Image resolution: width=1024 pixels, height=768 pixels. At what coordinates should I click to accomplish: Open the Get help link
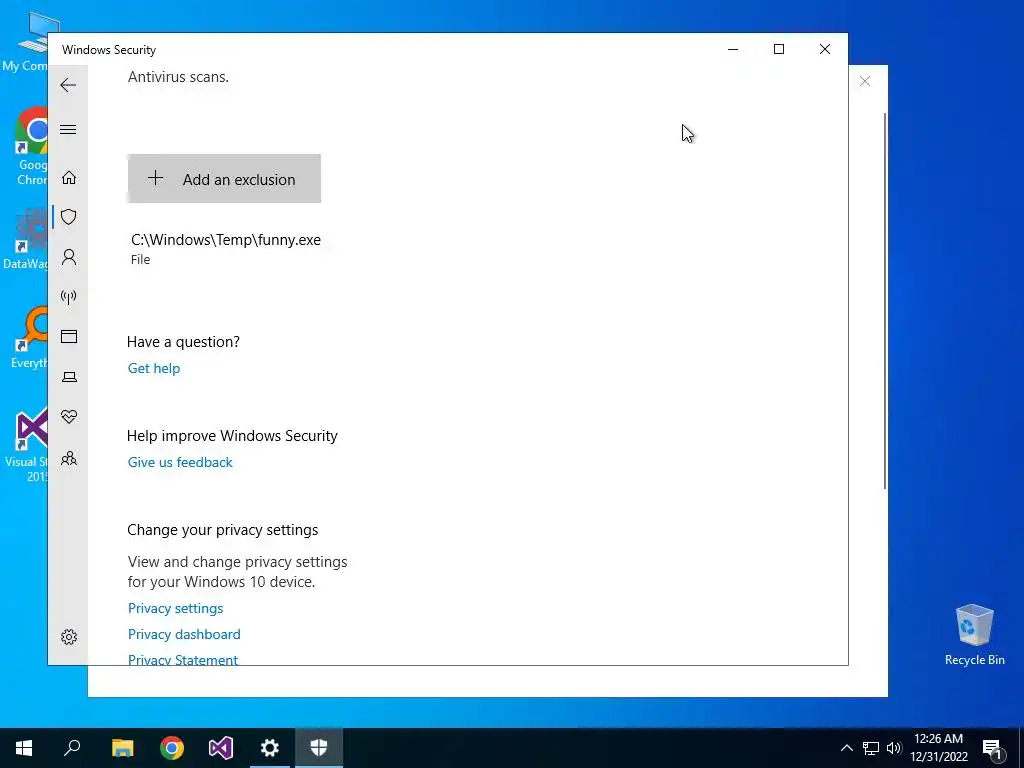click(153, 368)
